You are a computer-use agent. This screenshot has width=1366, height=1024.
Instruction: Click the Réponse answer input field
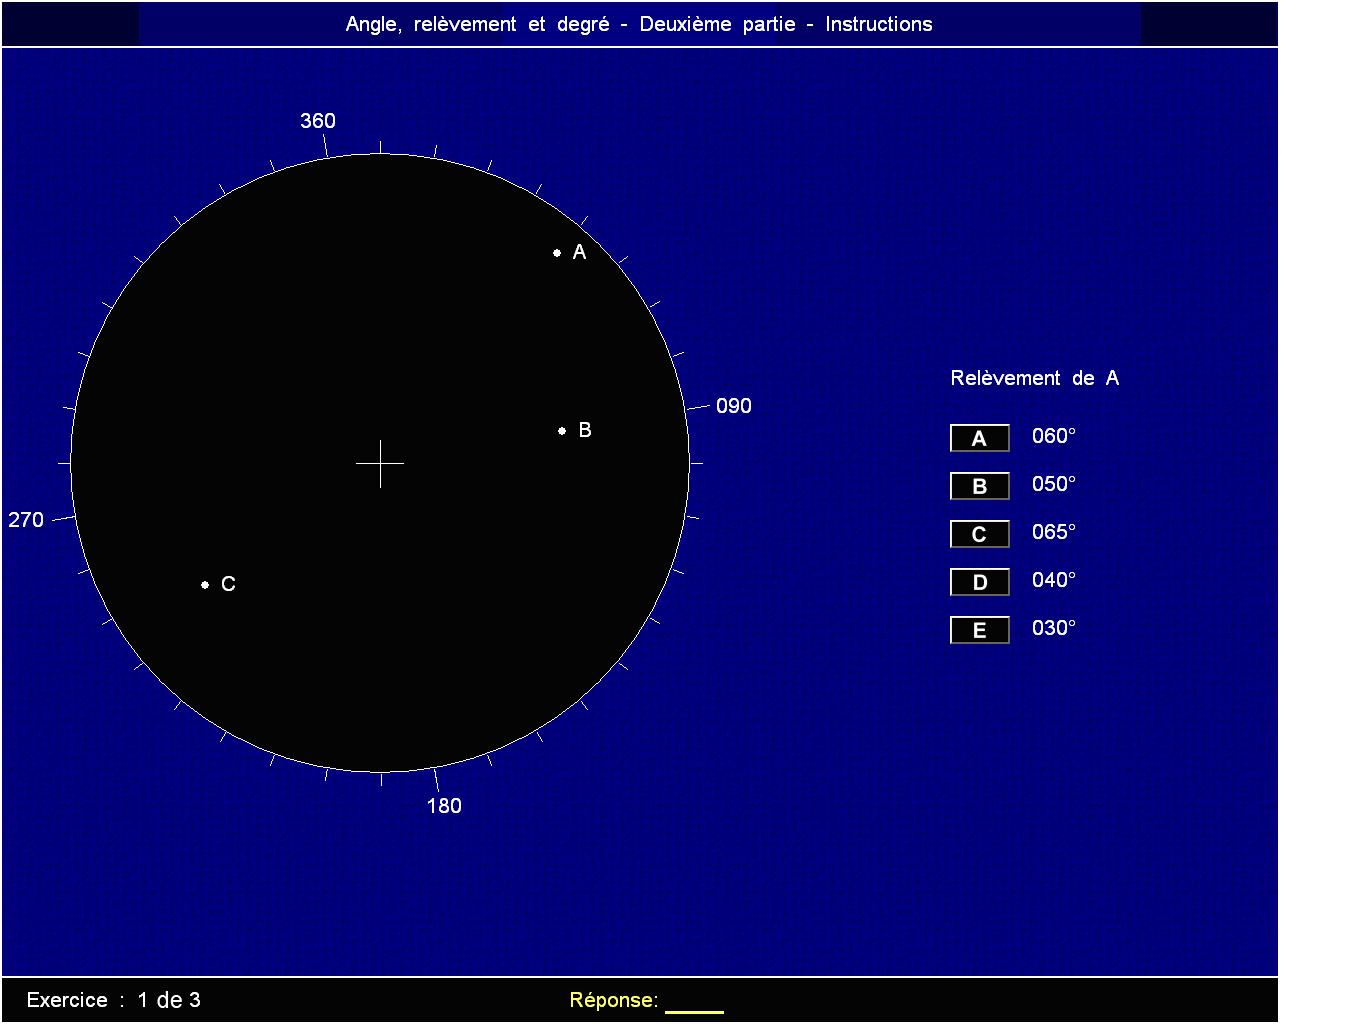point(694,1002)
